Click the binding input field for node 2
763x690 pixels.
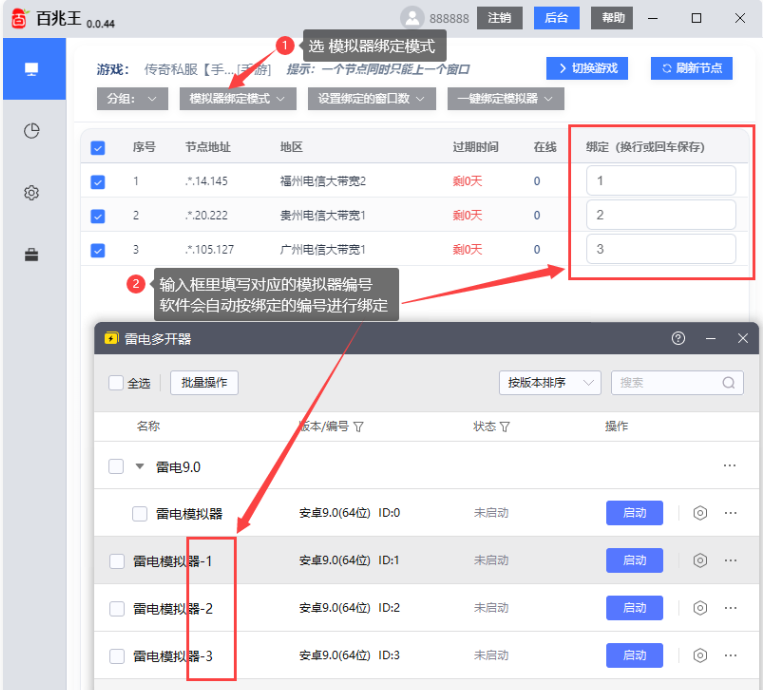661,215
